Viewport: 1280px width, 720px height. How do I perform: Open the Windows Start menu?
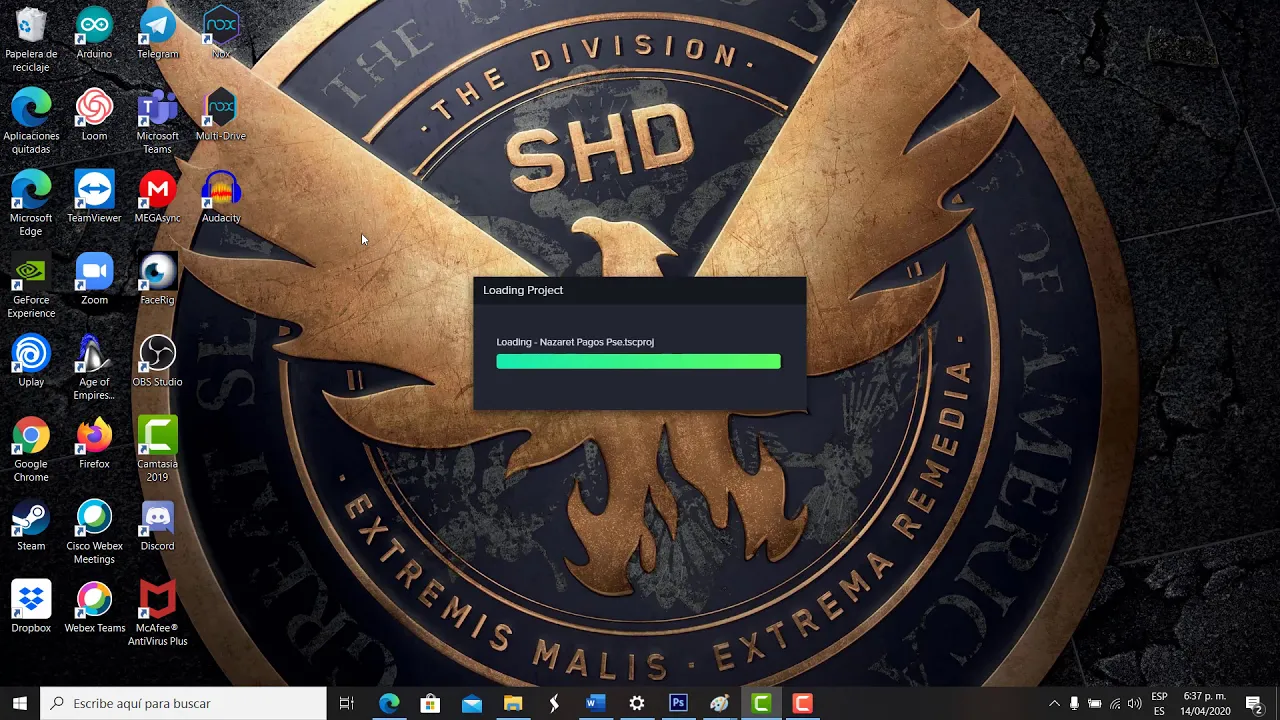click(x=20, y=703)
